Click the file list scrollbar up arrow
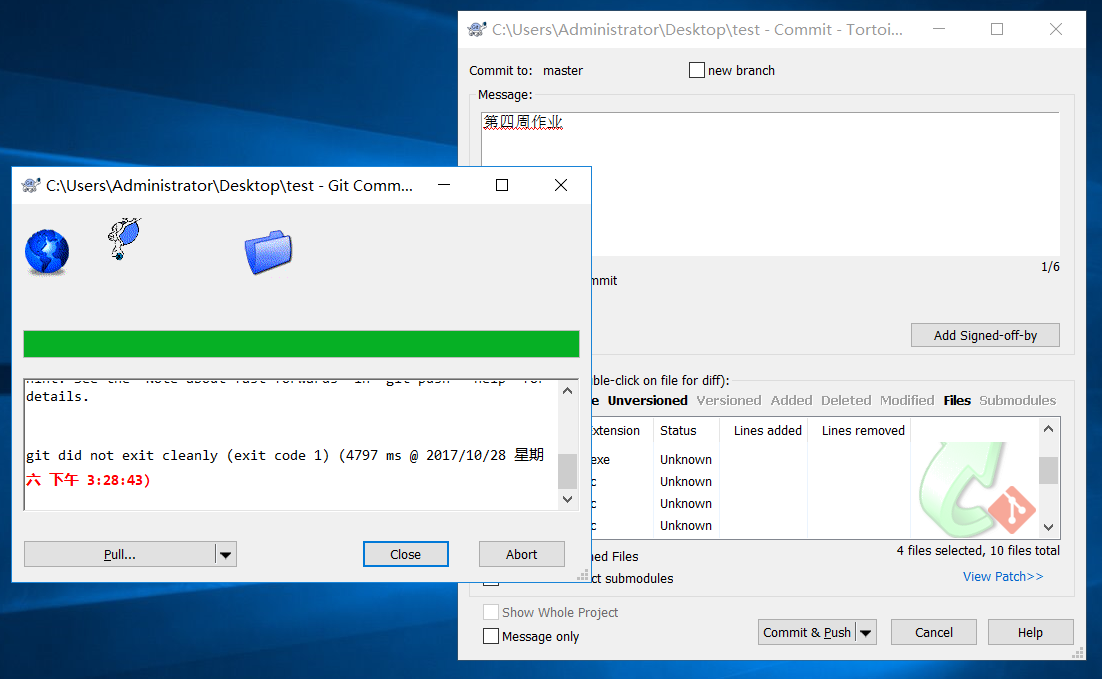Screen dimensions: 1102x679 [1049, 429]
